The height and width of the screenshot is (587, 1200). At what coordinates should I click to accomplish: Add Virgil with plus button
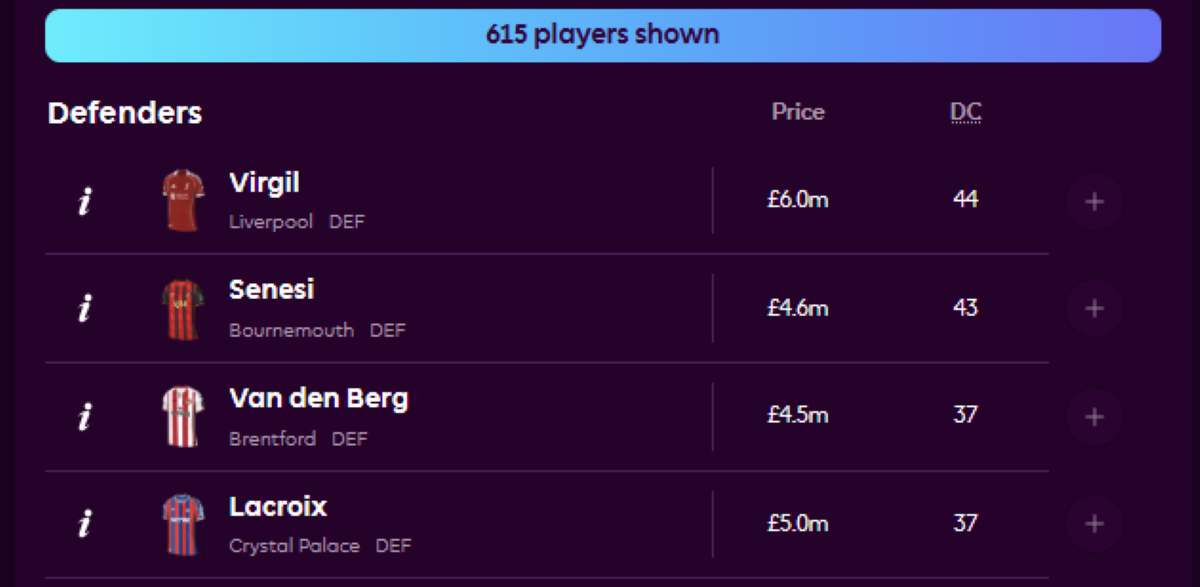tap(1094, 202)
